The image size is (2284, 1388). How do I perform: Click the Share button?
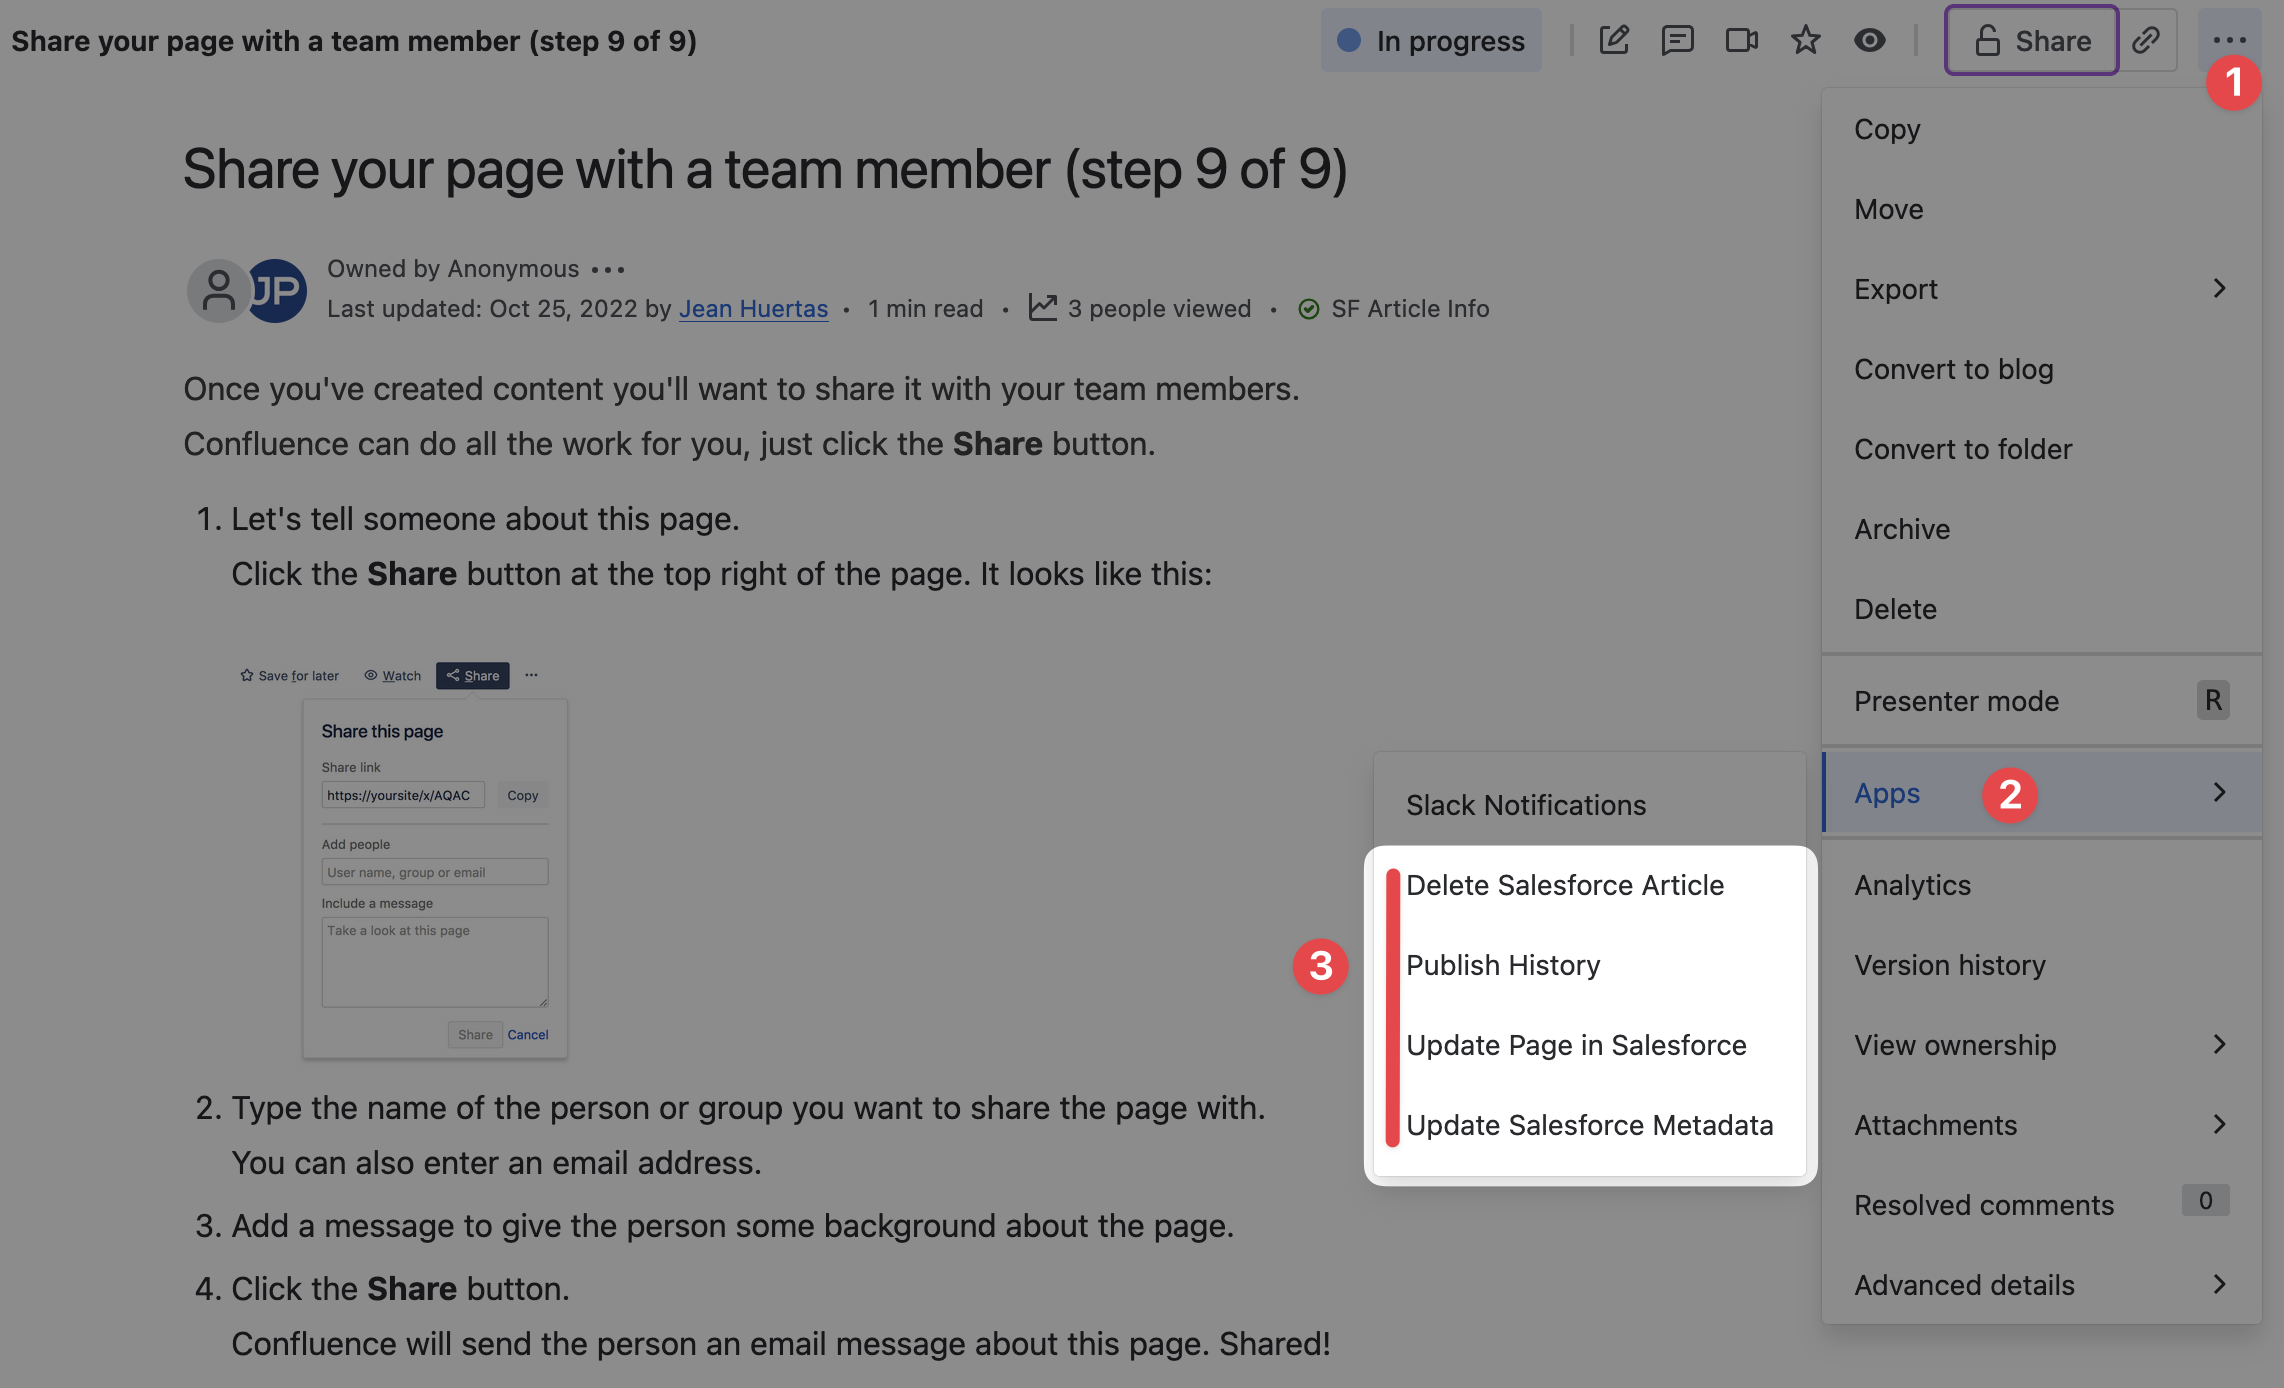(x=2031, y=41)
